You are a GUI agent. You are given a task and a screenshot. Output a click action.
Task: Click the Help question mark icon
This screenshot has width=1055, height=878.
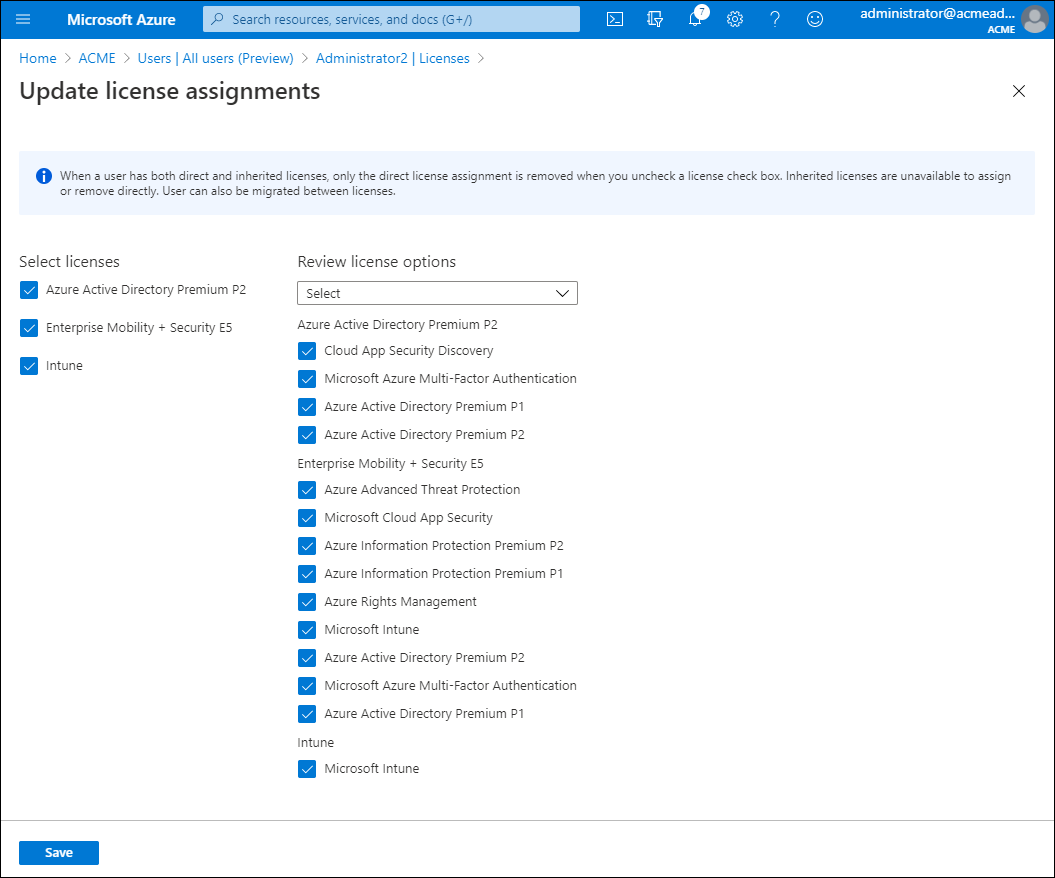[775, 19]
